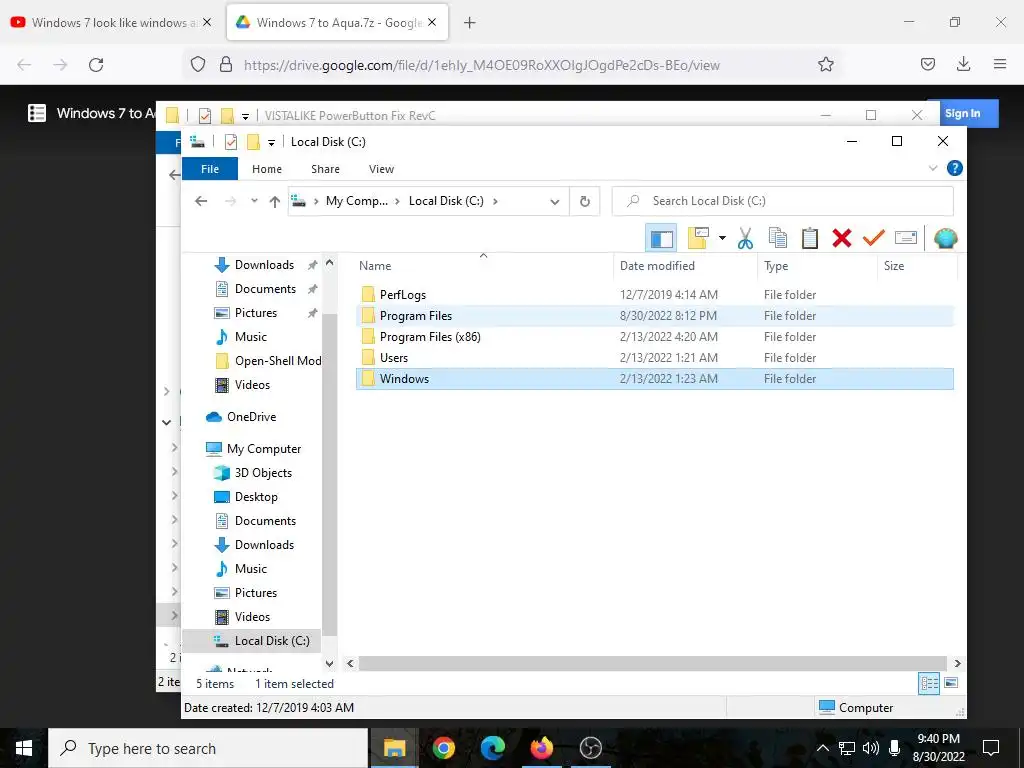The image size is (1024, 768).
Task: Unpin Documents from Quick access
Action: (312, 289)
